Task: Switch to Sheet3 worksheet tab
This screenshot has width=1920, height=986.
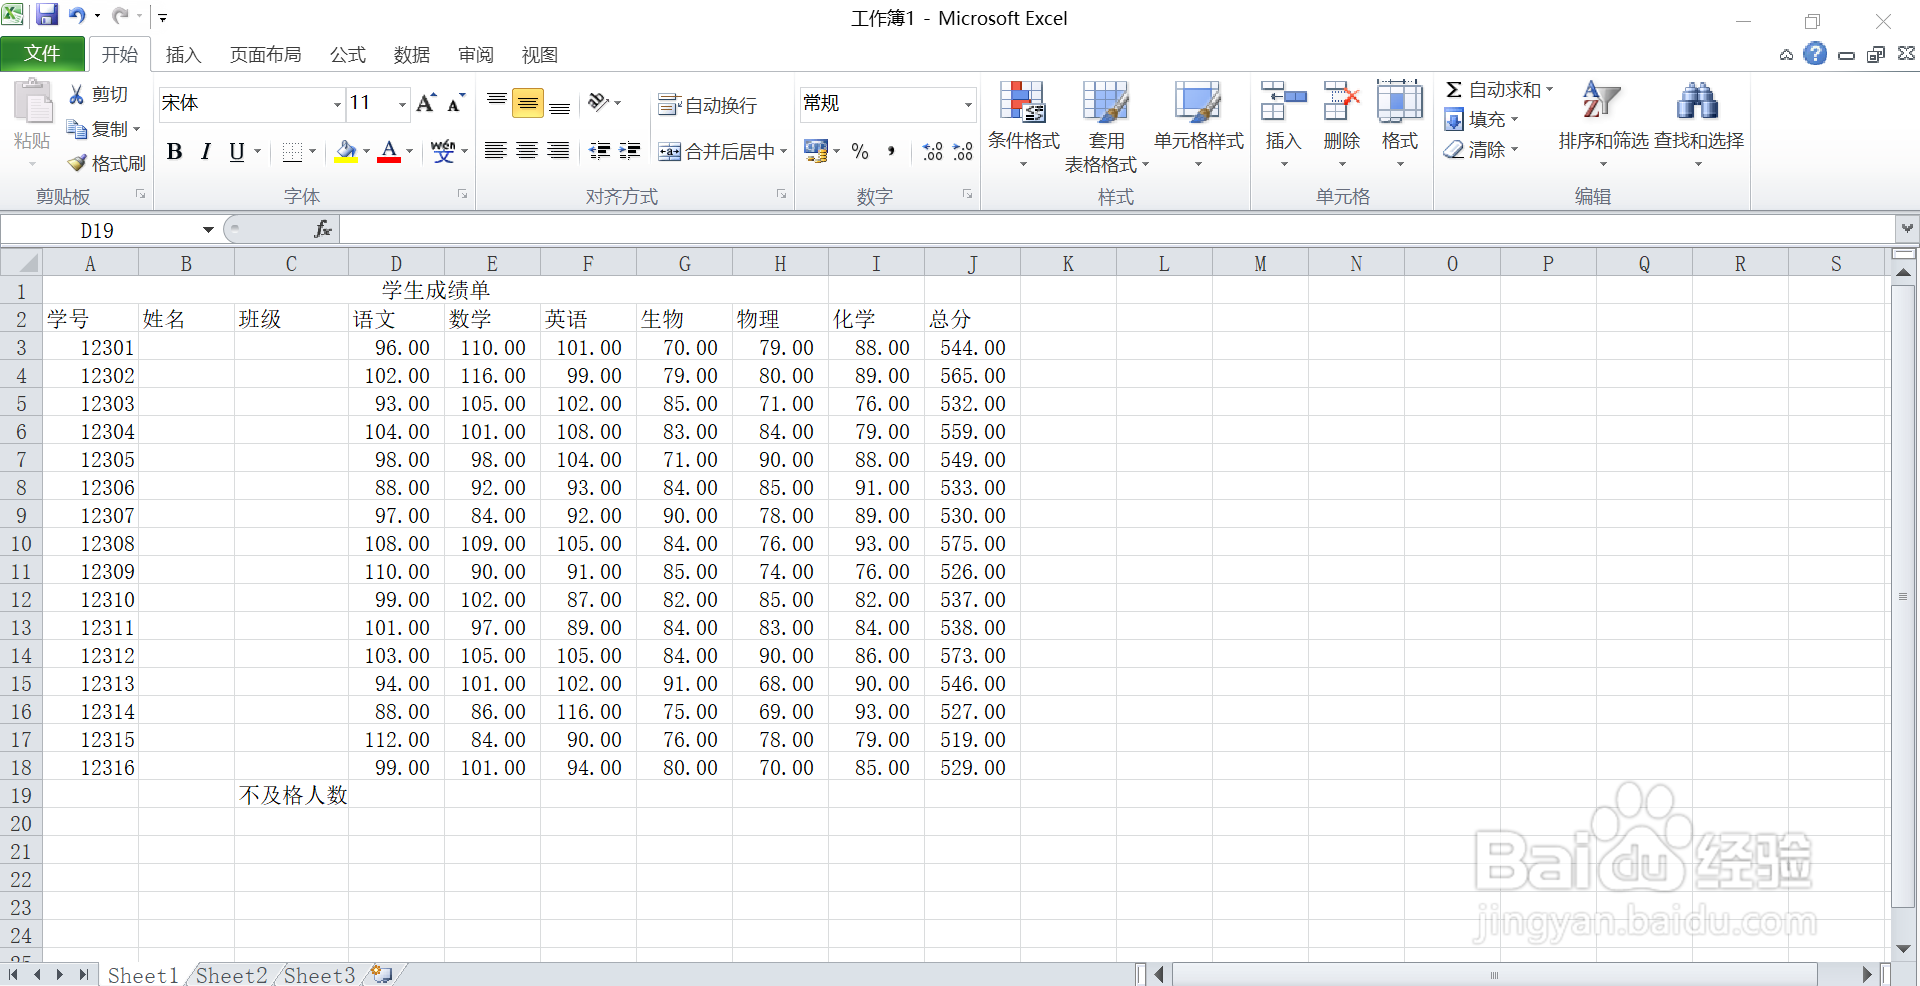Action: pos(319,975)
